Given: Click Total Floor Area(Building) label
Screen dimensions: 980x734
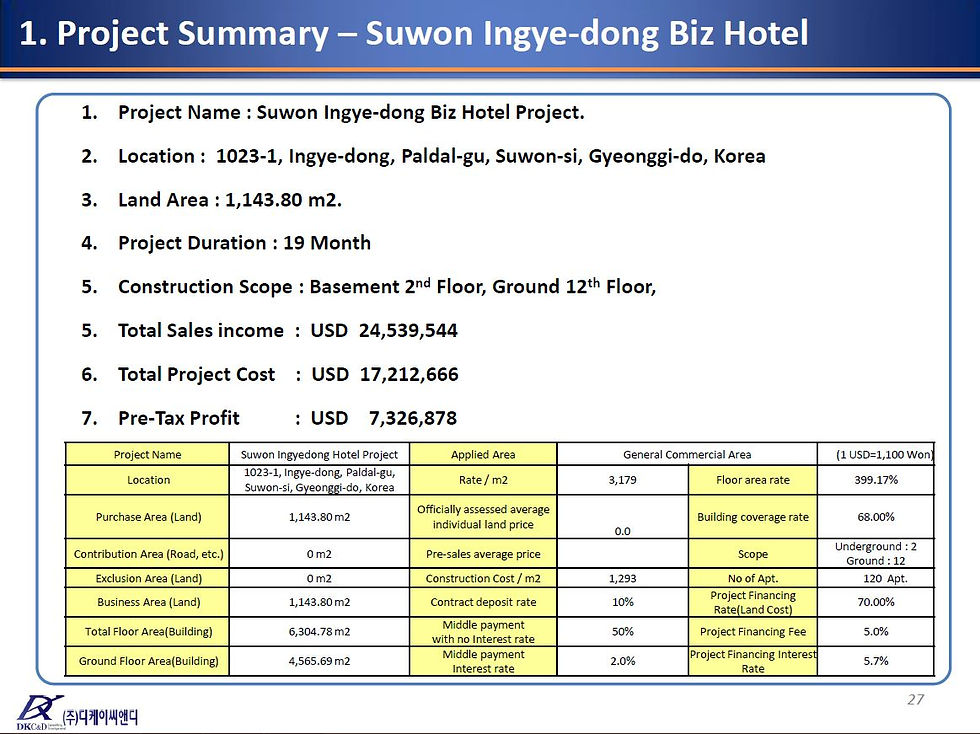Looking at the screenshot, I should pyautogui.click(x=148, y=631).
